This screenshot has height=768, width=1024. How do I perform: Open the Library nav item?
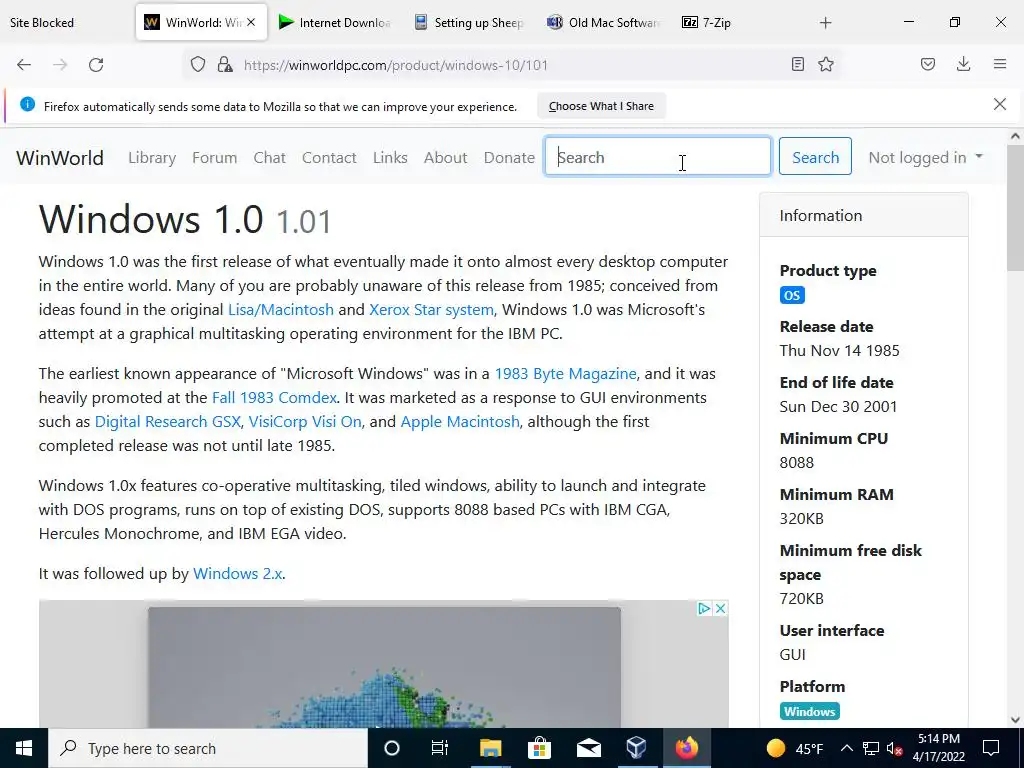(x=152, y=157)
